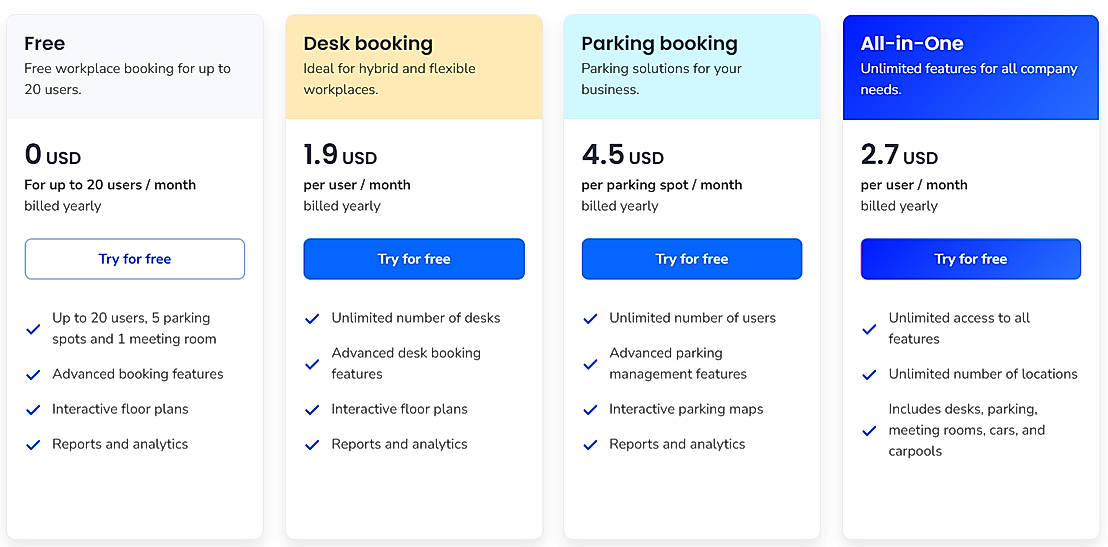Click checkmark beside Unlimited number of locations
The height and width of the screenshot is (547, 1108).
point(869,375)
